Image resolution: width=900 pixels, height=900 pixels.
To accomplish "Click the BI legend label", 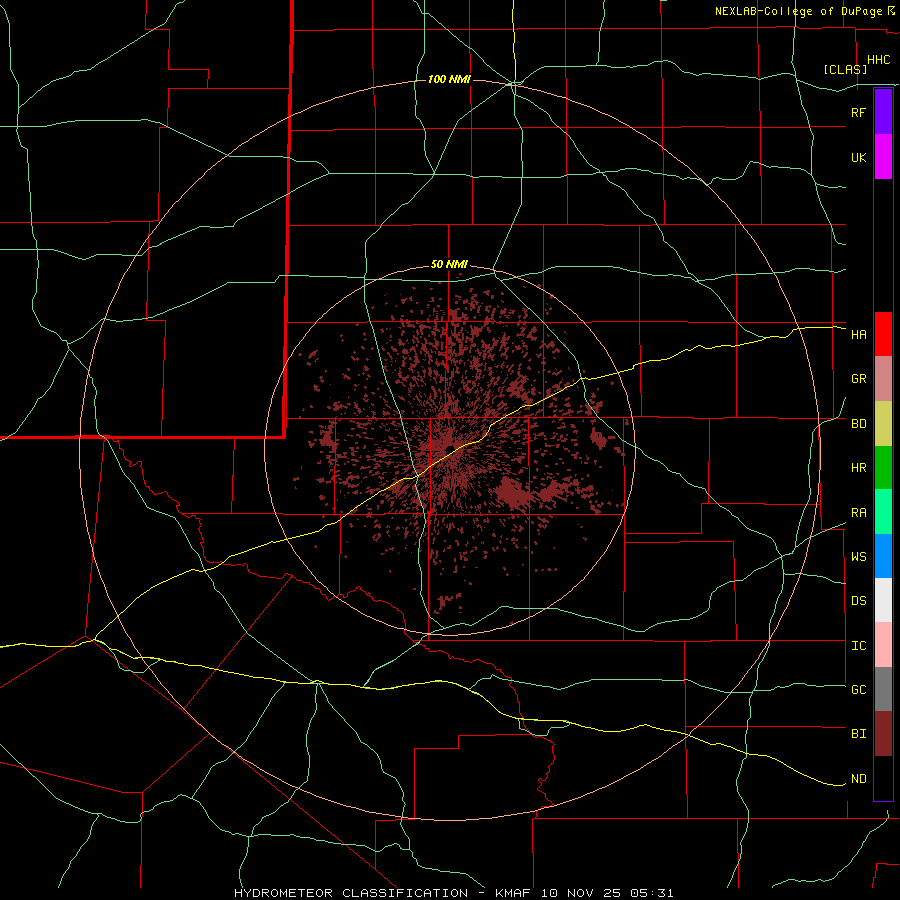I will click(x=858, y=734).
